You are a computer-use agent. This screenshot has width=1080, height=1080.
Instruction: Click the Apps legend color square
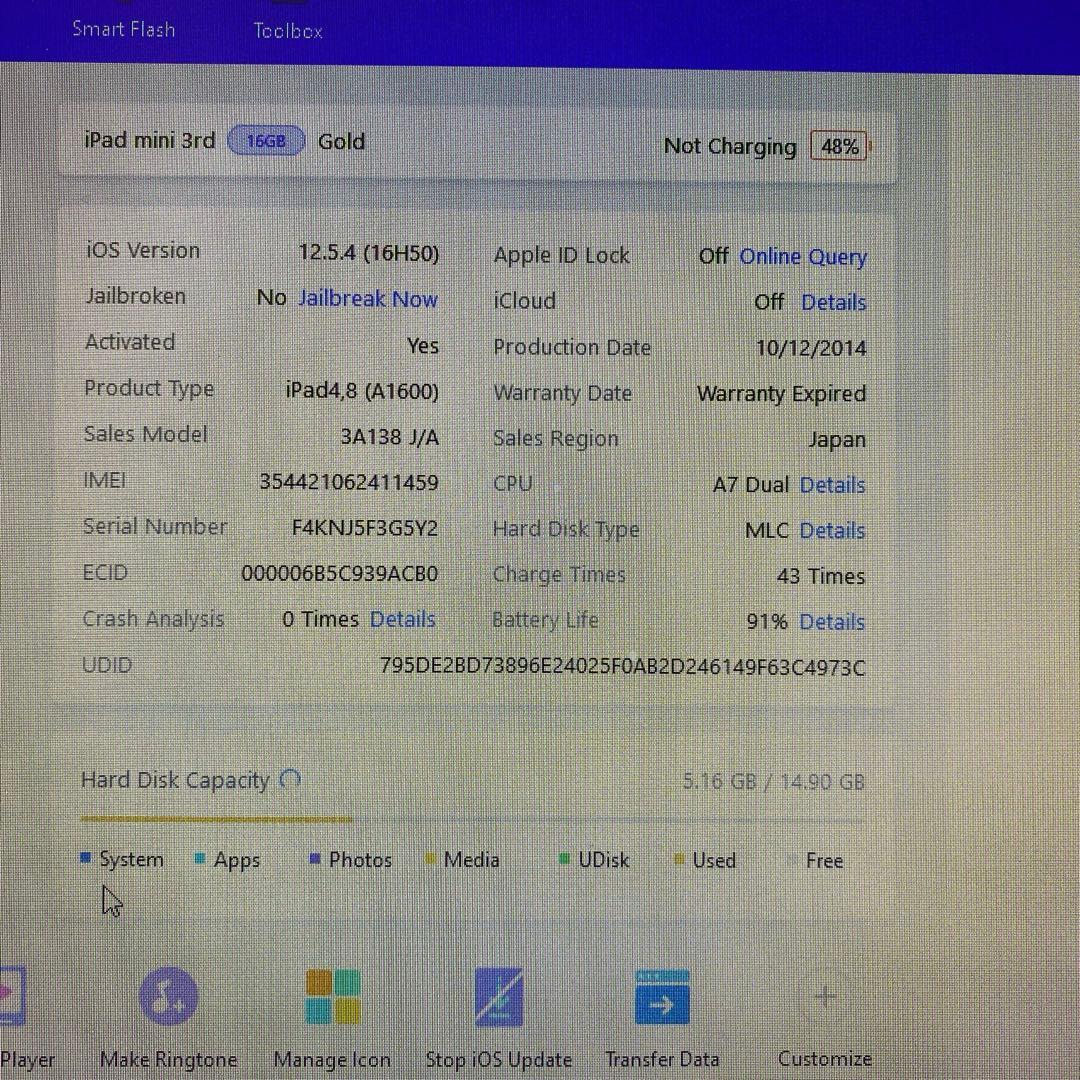[200, 858]
